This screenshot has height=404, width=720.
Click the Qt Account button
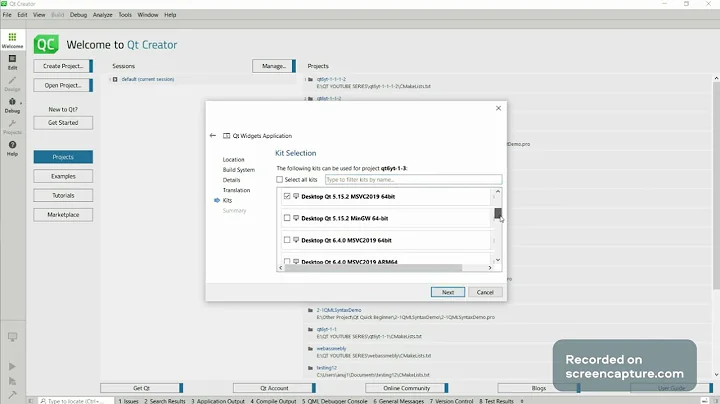(x=274, y=388)
